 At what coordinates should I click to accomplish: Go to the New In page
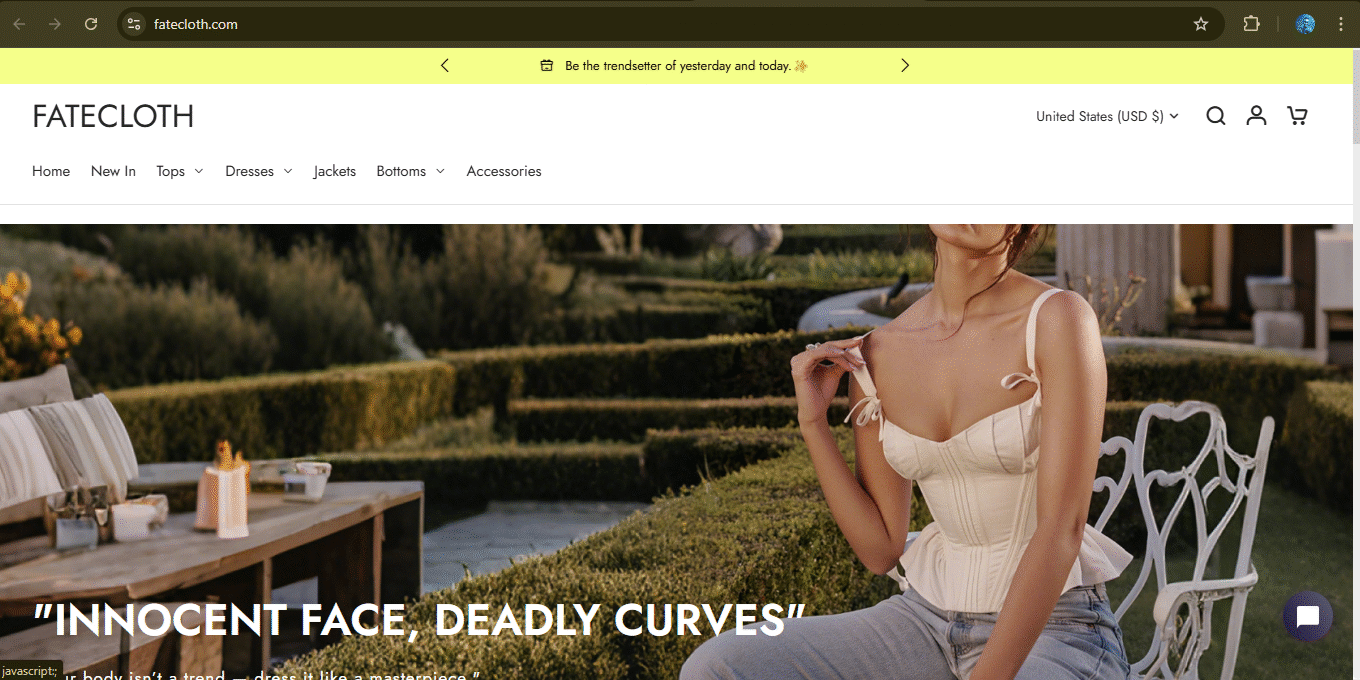pyautogui.click(x=113, y=171)
